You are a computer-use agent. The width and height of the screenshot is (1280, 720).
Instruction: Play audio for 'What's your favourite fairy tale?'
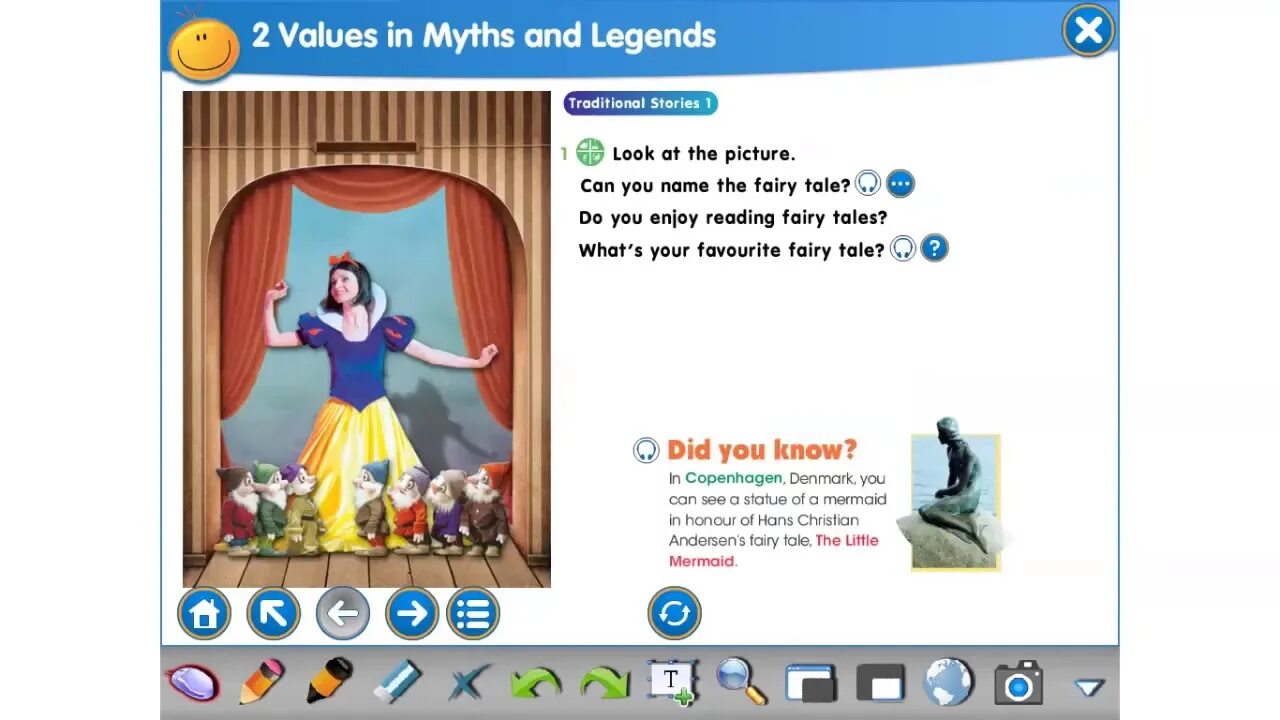pos(903,248)
